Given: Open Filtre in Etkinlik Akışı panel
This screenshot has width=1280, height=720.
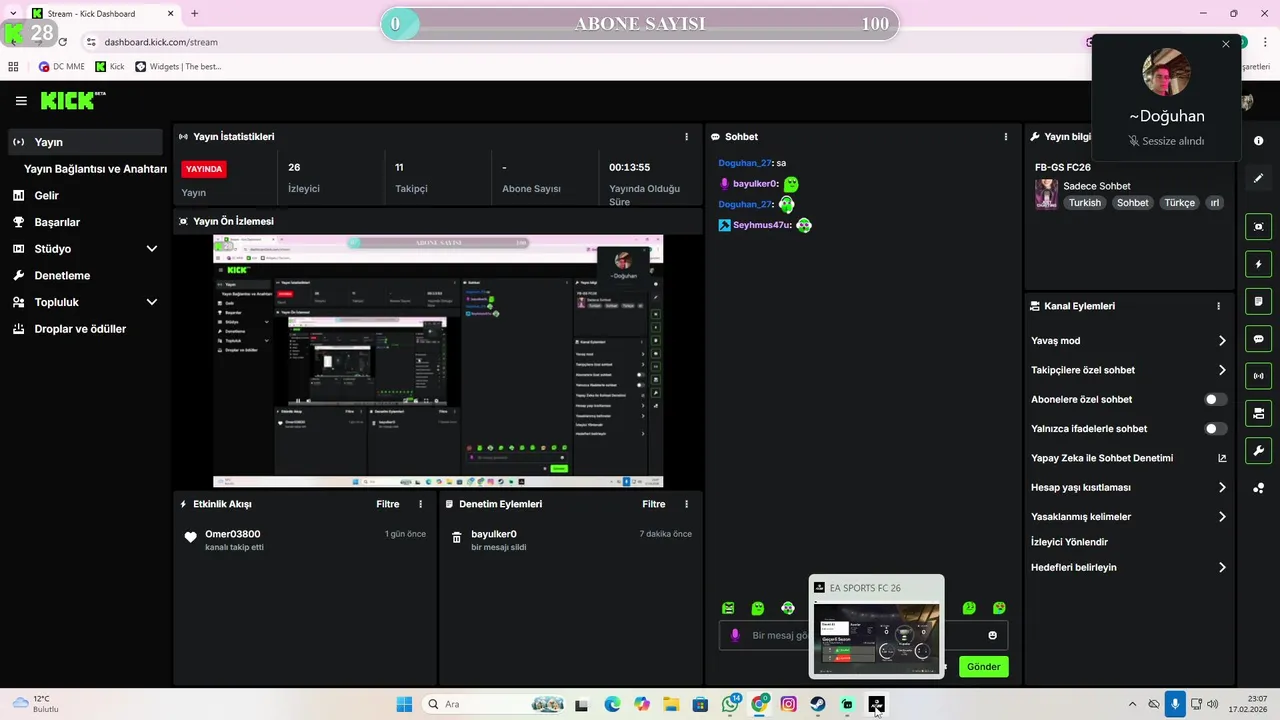Looking at the screenshot, I should [388, 504].
